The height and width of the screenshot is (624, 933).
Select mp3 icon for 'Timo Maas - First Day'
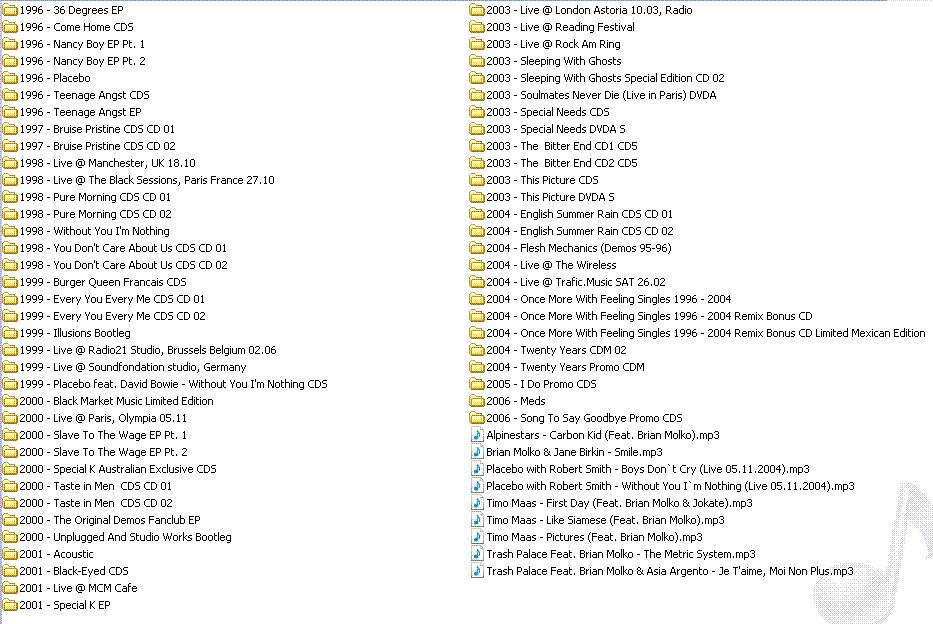477,503
